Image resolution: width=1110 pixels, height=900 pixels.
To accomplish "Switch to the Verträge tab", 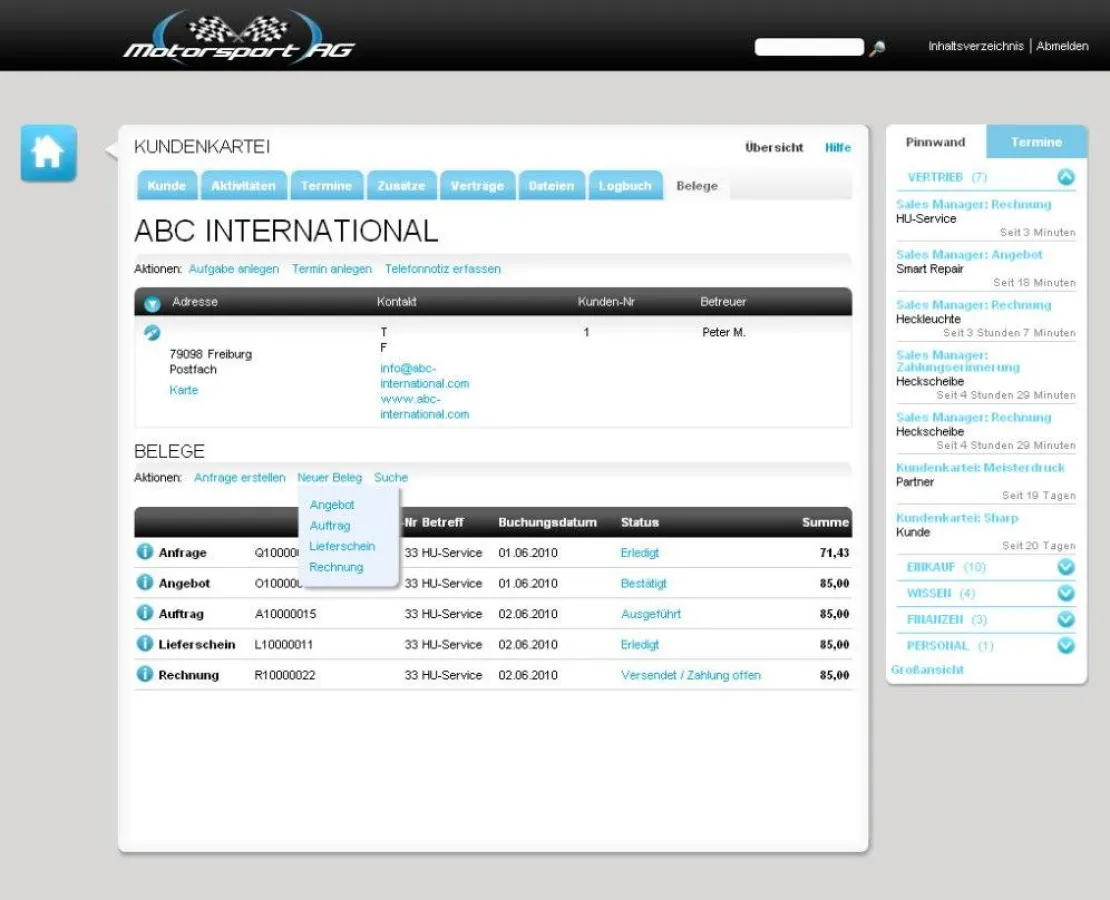I will click(x=477, y=186).
